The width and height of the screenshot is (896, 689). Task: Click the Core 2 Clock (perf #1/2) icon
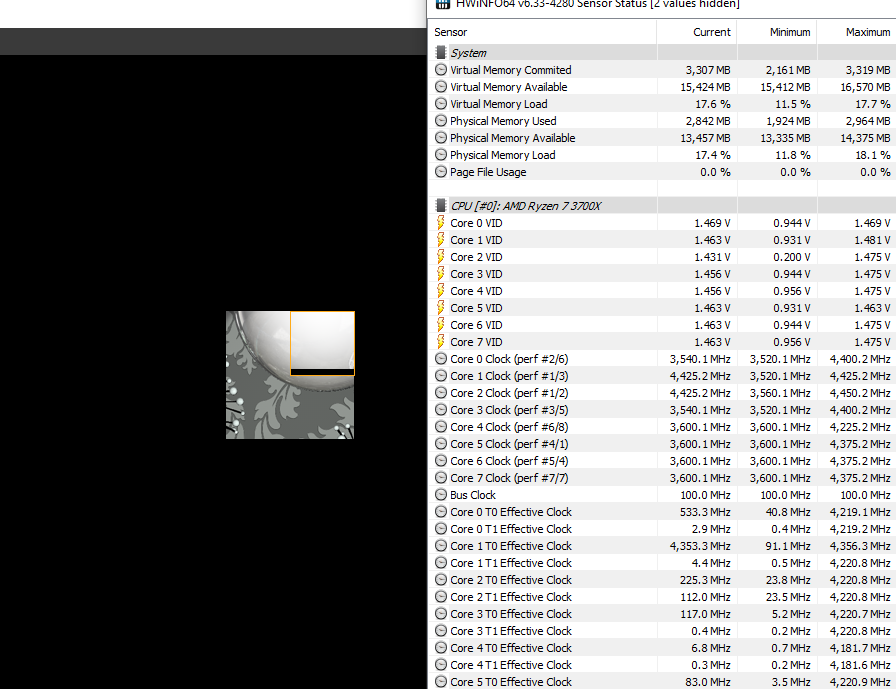coord(441,393)
